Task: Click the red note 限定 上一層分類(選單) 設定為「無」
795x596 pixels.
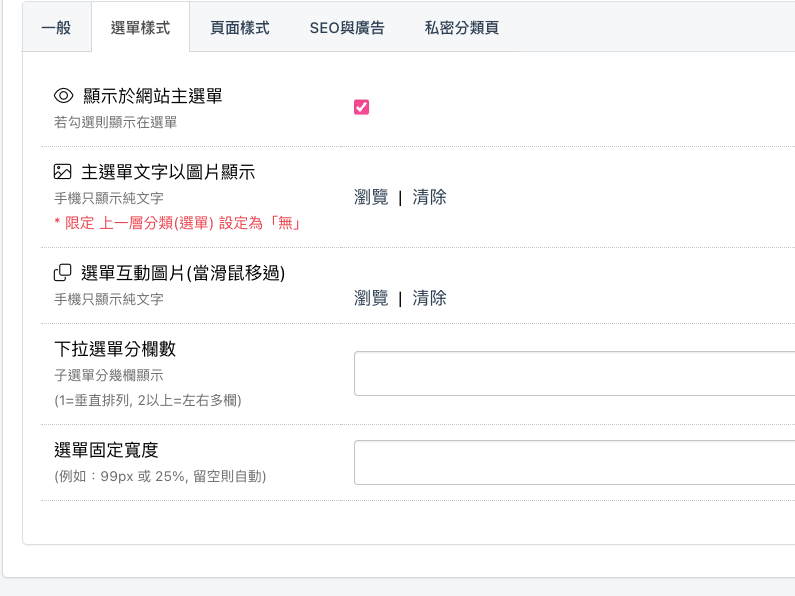Action: coord(177,223)
